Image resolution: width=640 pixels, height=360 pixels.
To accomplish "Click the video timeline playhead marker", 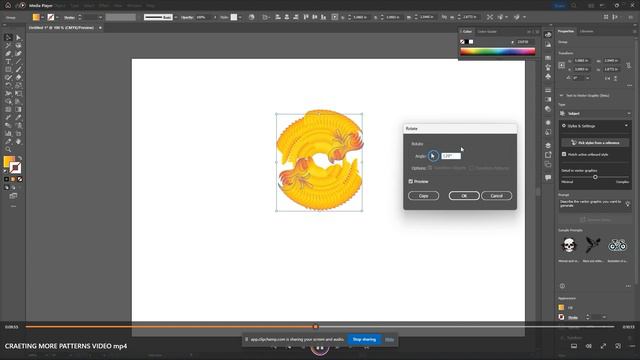I will [315, 327].
